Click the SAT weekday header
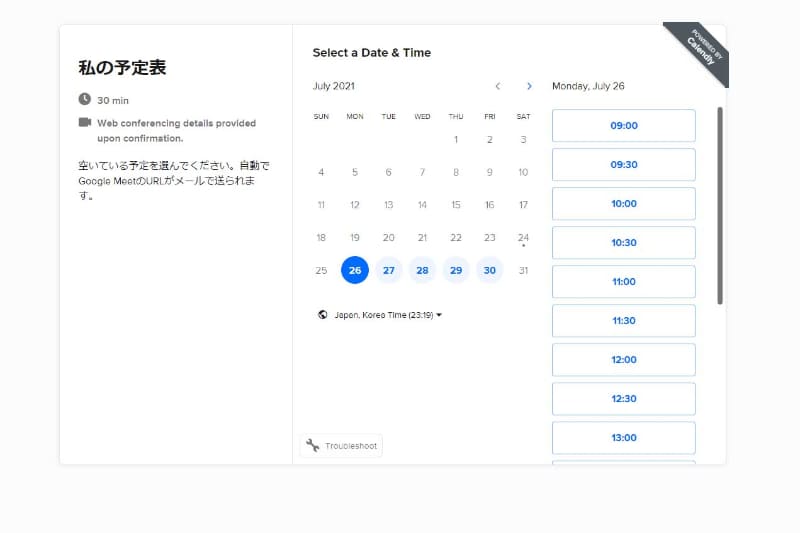The image size is (800, 533). tap(523, 116)
